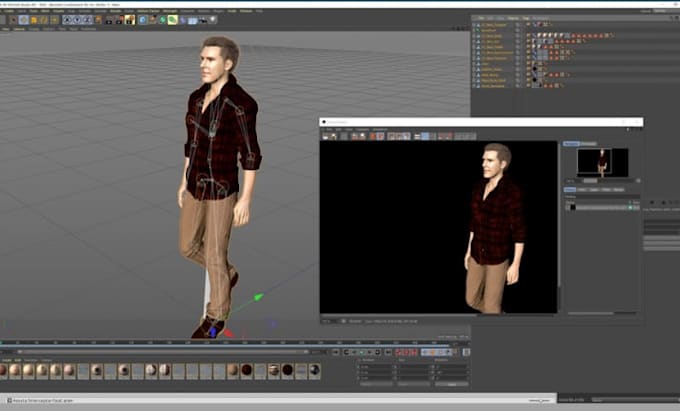Toggle the Z axis lock button
680x411 pixels.
pos(87,20)
